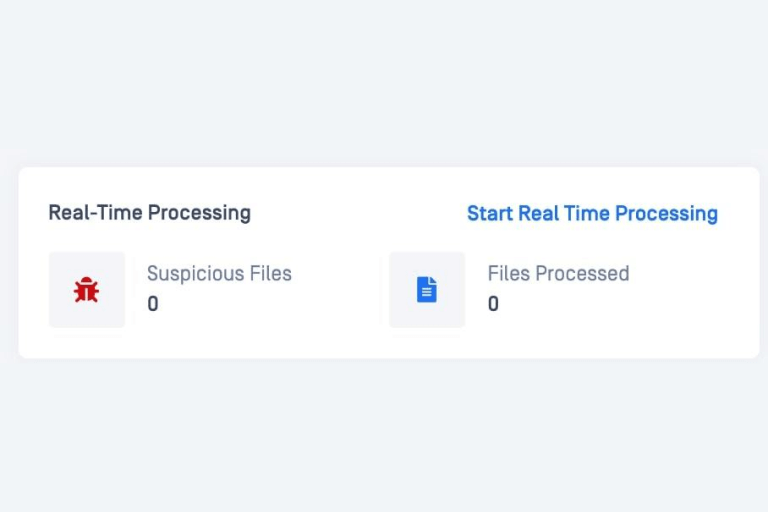Viewport: 768px width, 512px height.
Task: Click the Files Processed count of 0
Action: point(493,304)
